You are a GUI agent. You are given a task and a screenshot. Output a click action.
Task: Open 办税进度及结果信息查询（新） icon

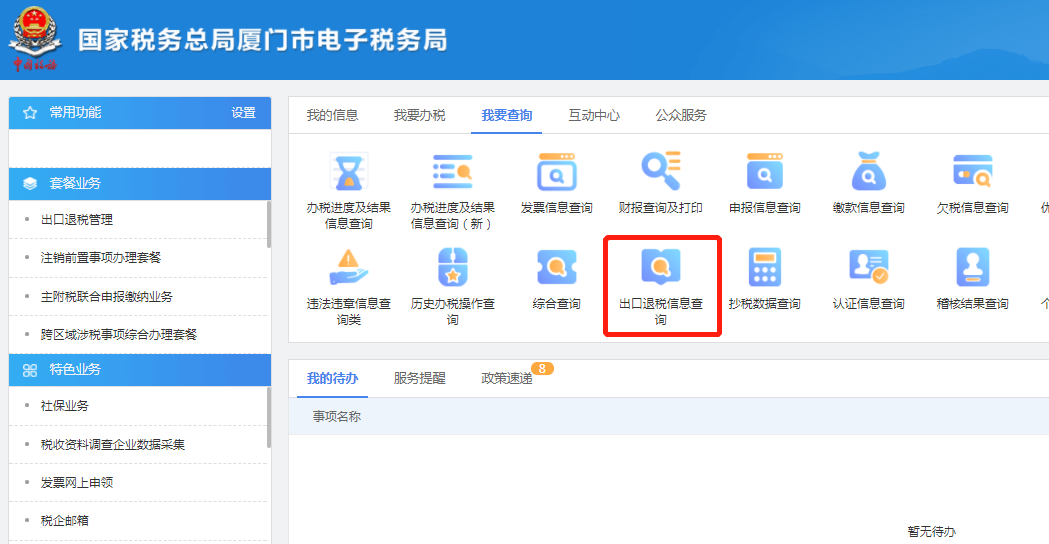coord(452,172)
